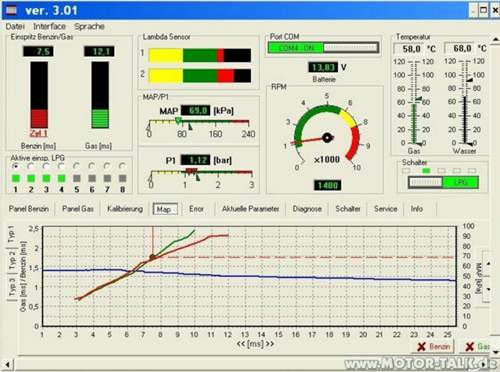Viewport: 500px width, 372px height.
Task: Select LPG injector radio button 8
Action: [x=122, y=166]
